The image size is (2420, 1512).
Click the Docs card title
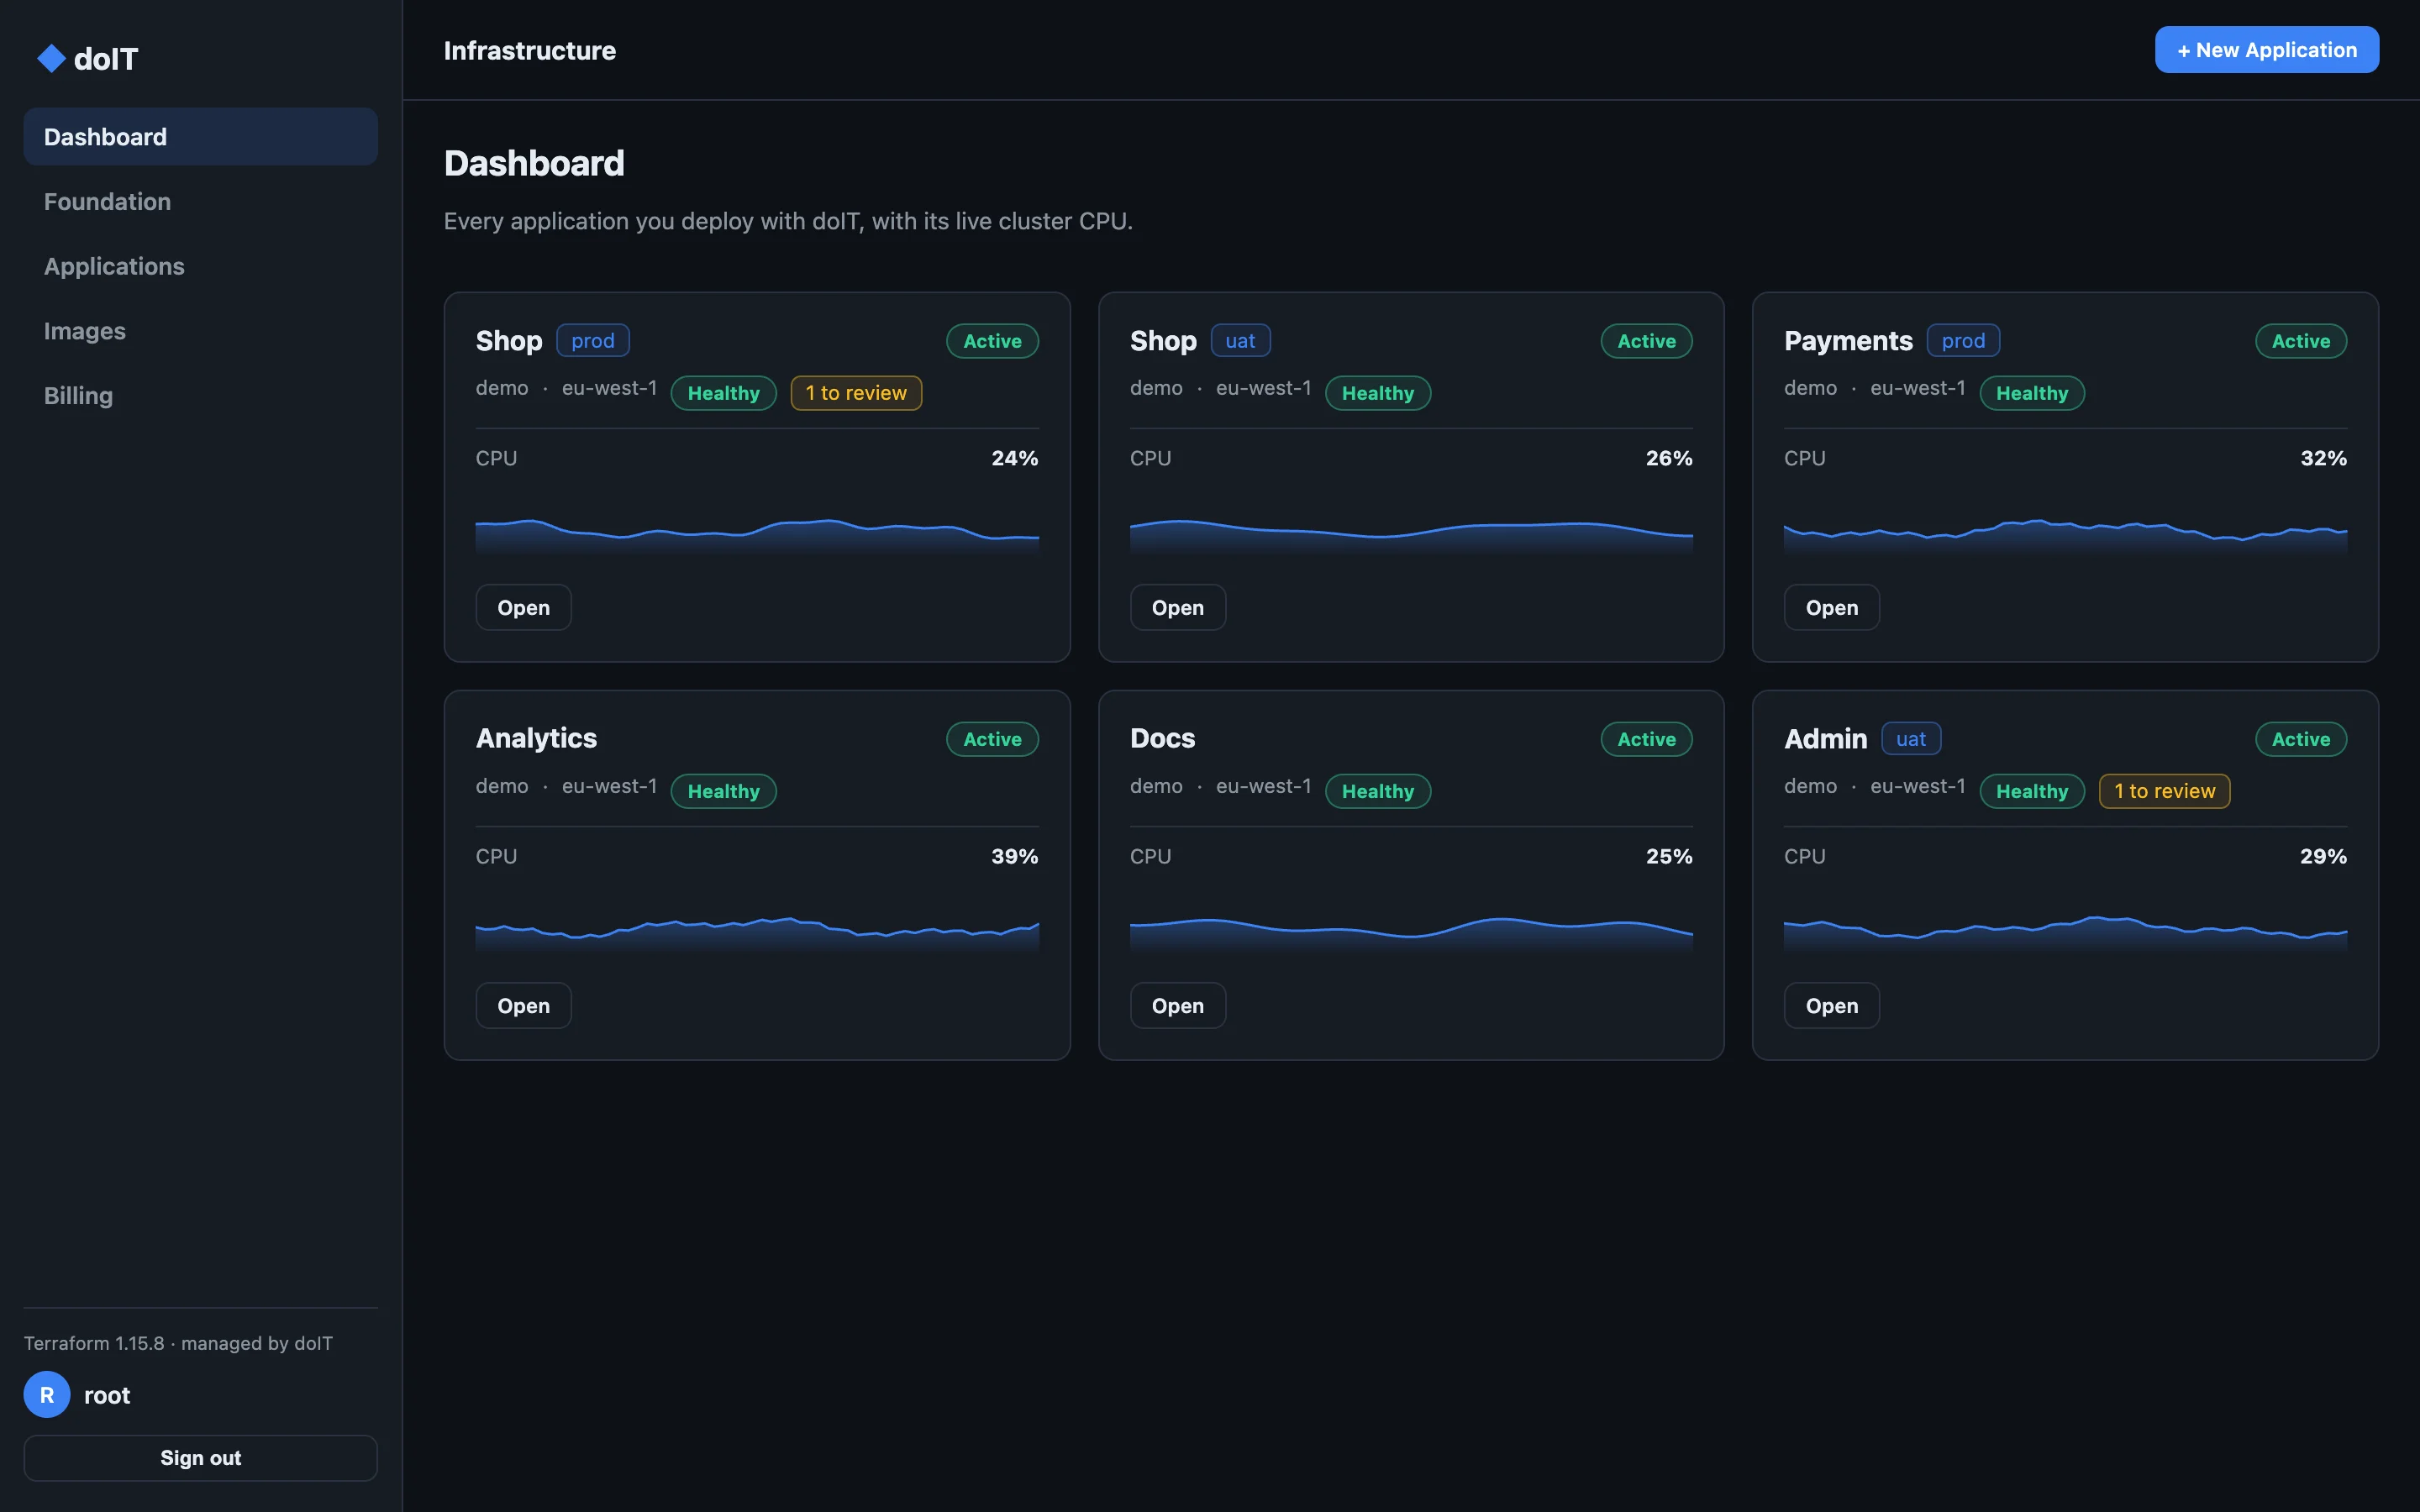pos(1162,738)
